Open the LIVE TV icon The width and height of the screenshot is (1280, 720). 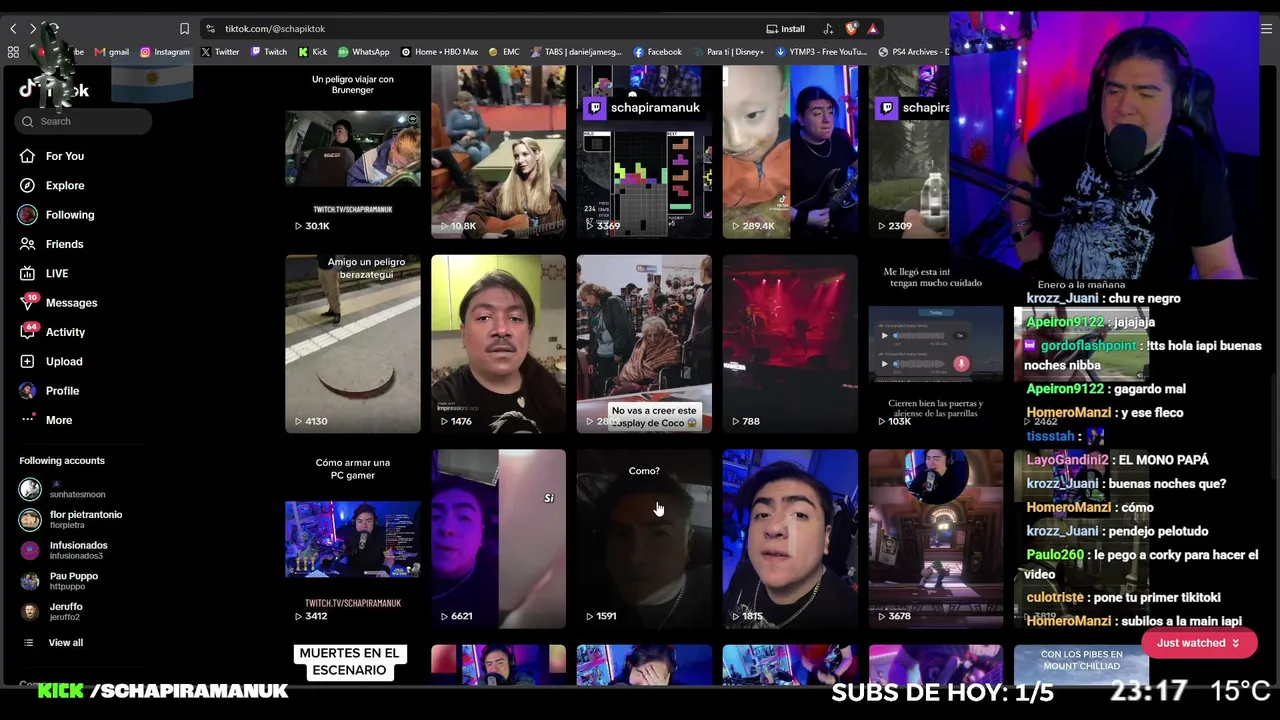tap(27, 273)
